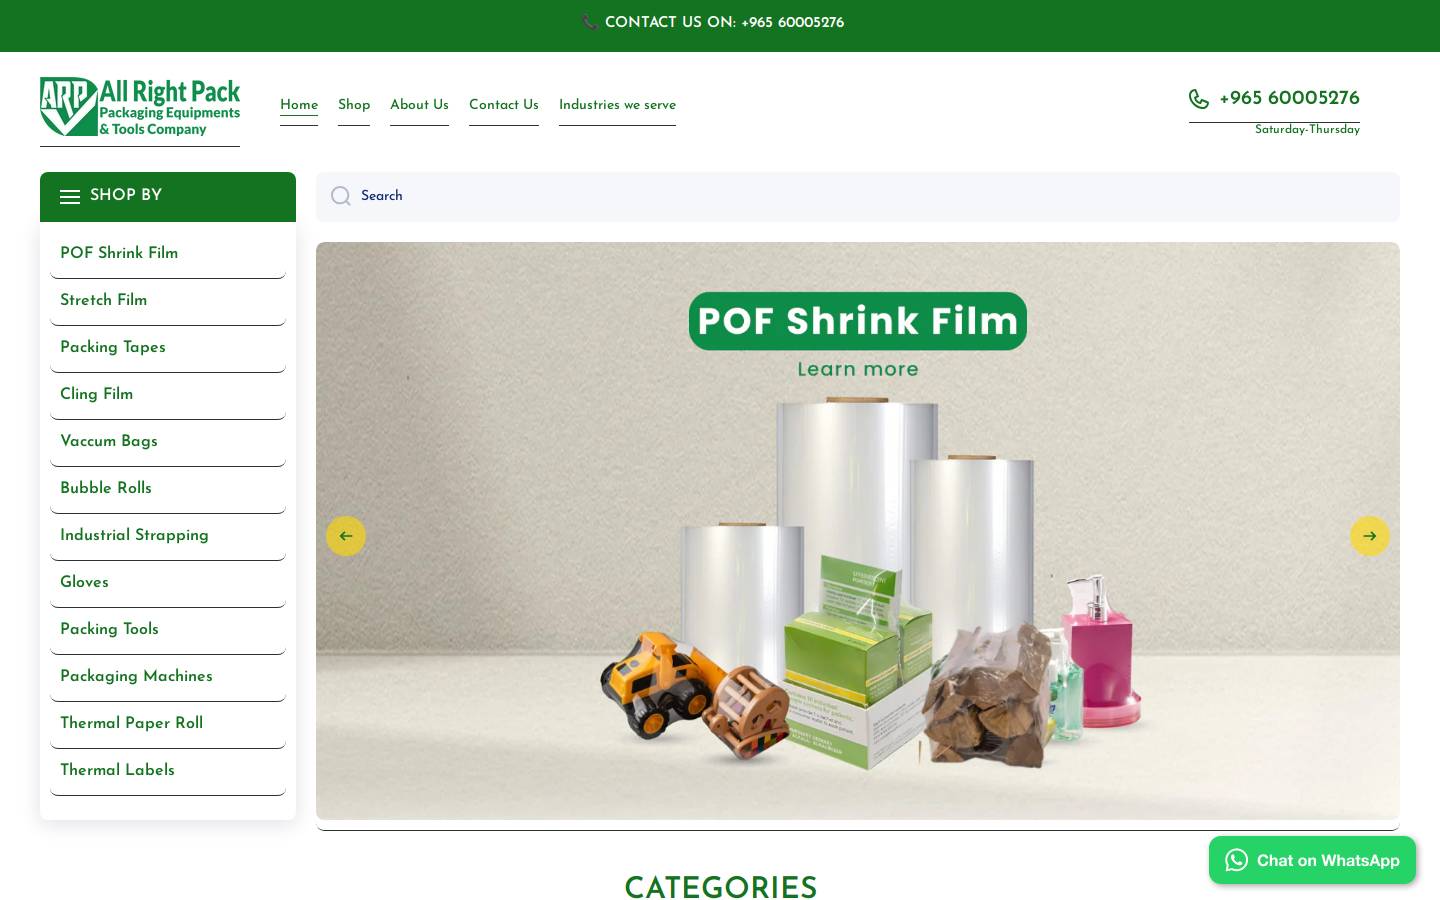Open the Contact Us page
This screenshot has width=1440, height=900.
pyautogui.click(x=504, y=105)
